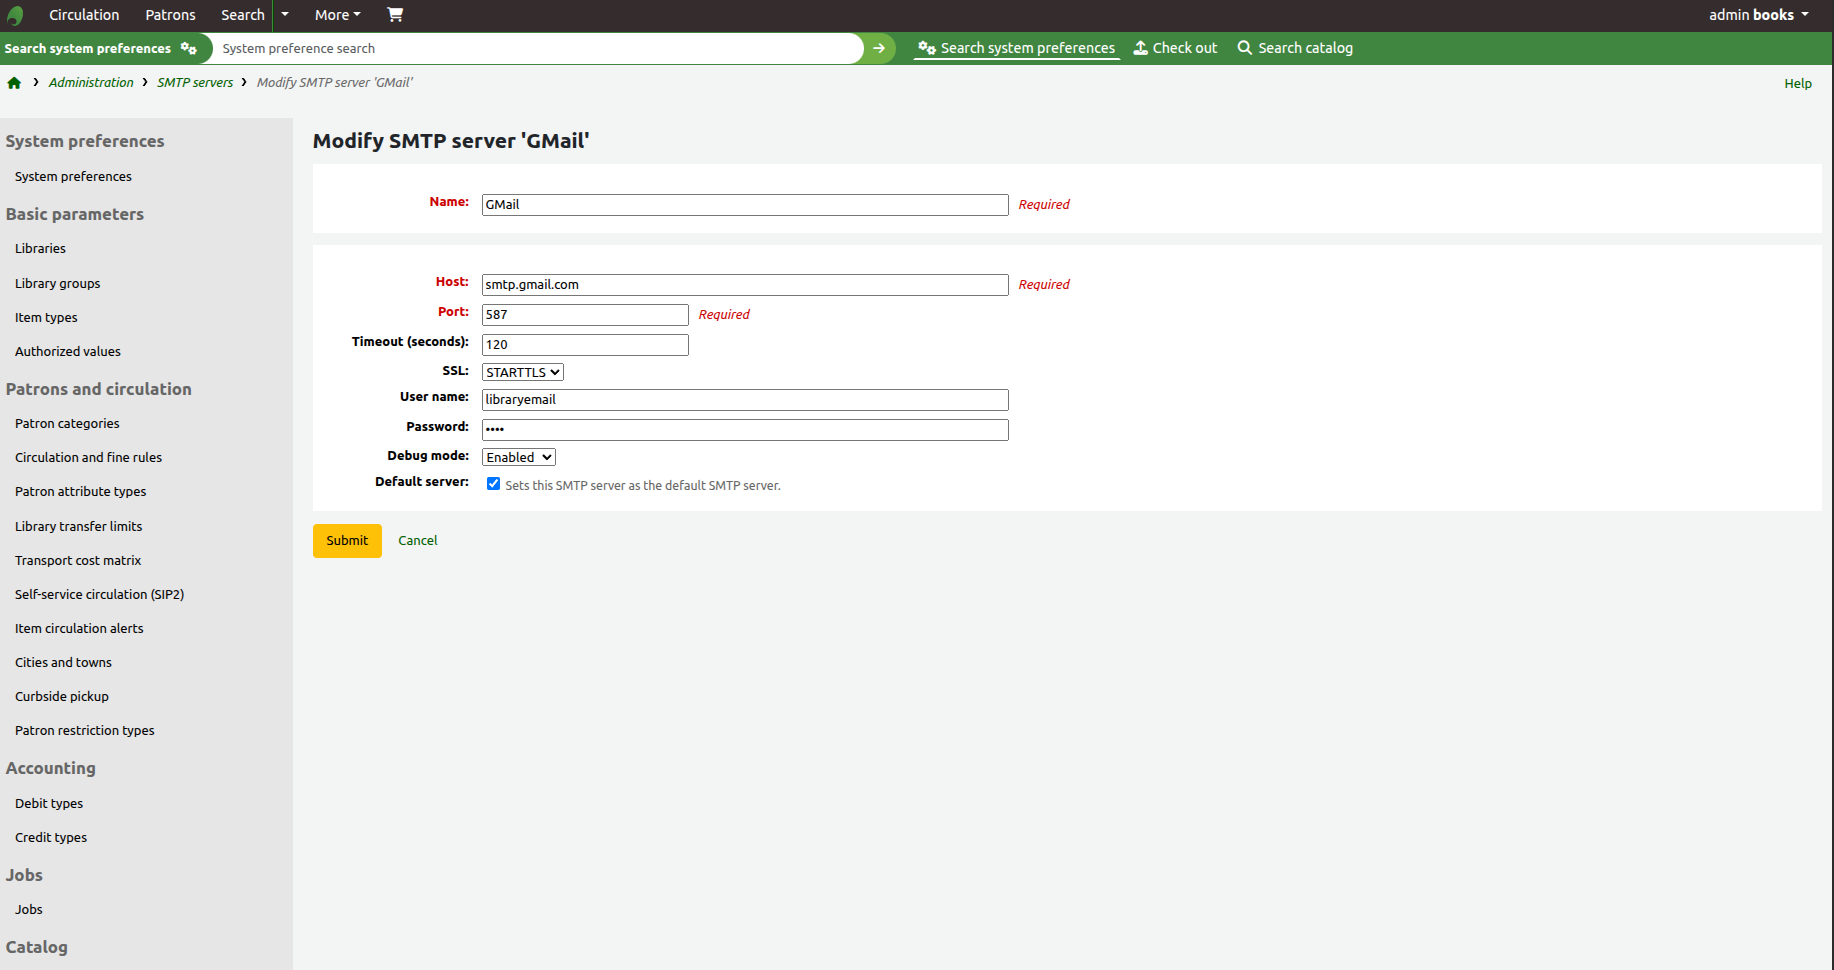This screenshot has height=970, width=1834.
Task: Open the Debug mode dropdown
Action: pyautogui.click(x=518, y=456)
